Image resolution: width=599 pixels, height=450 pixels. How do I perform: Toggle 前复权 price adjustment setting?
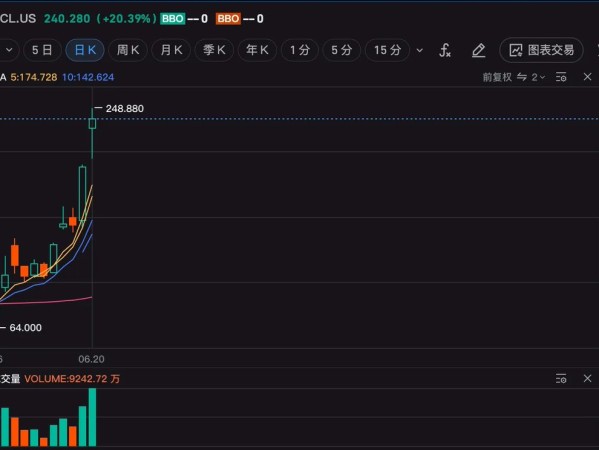tap(497, 77)
